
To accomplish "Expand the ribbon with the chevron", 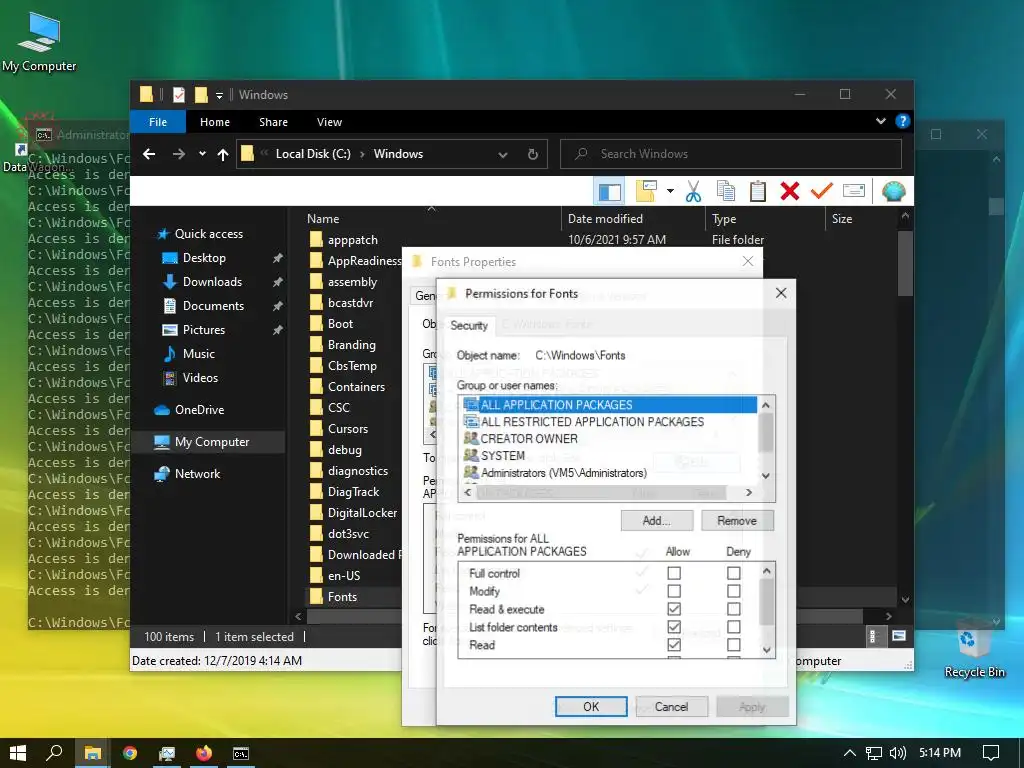I will pos(880,121).
